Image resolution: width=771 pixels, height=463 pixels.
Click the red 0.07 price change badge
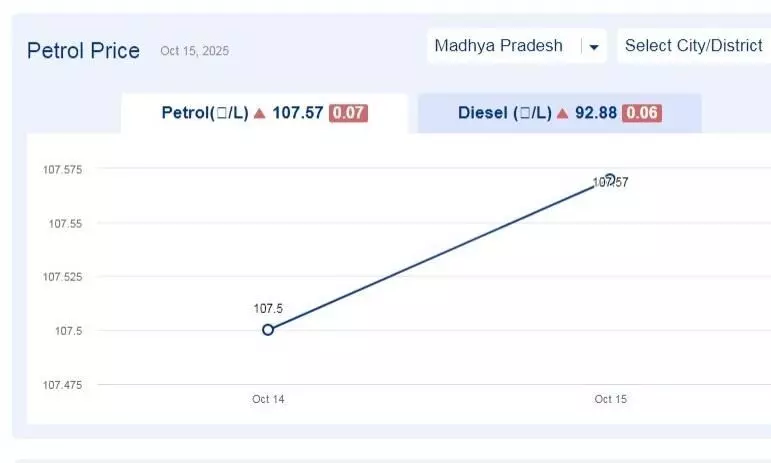[x=349, y=113]
